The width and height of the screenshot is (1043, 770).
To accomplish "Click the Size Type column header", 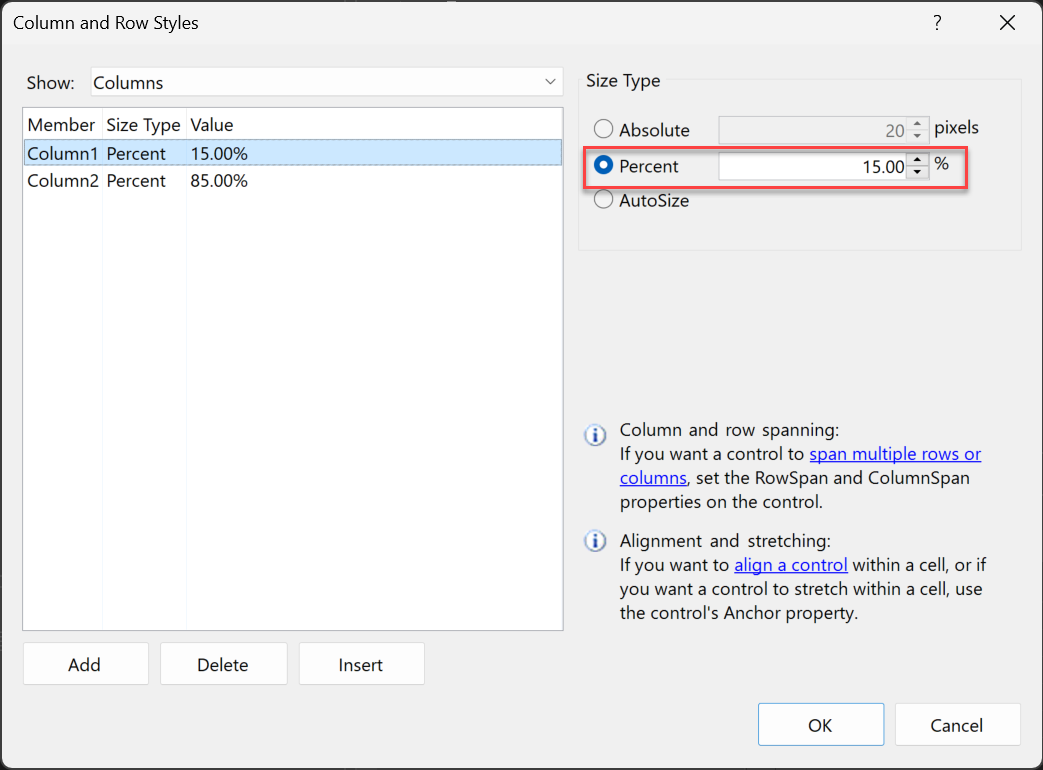I will (x=143, y=124).
